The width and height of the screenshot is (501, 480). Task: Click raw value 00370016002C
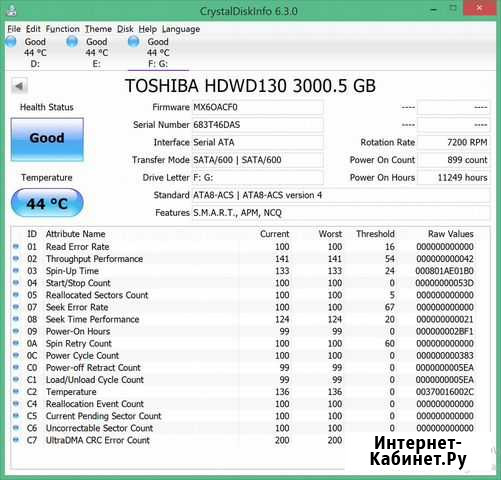coord(444,392)
